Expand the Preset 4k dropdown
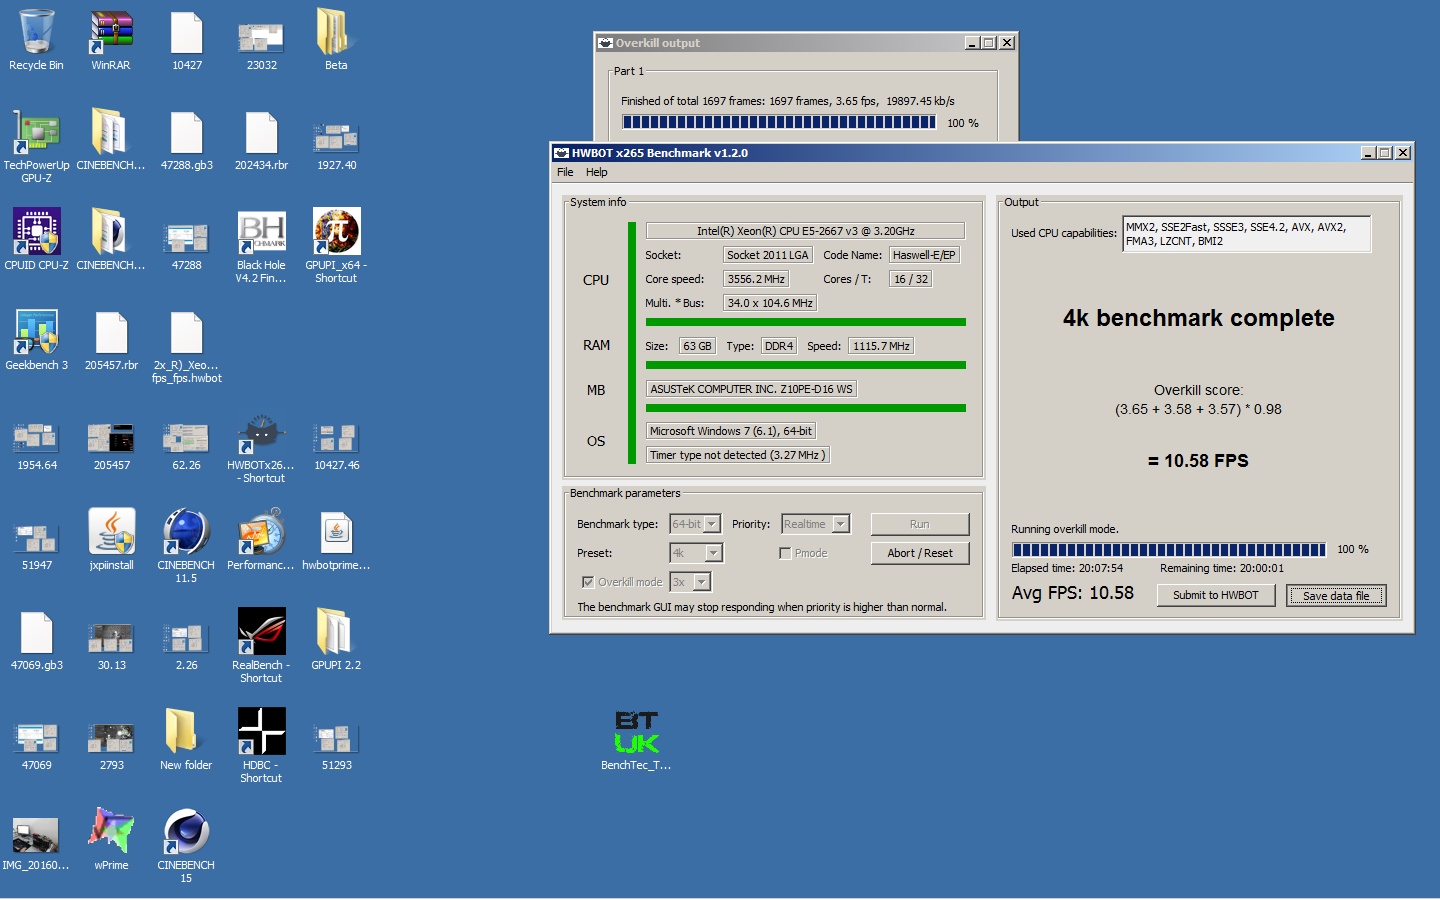The image size is (1440, 900). tap(714, 553)
